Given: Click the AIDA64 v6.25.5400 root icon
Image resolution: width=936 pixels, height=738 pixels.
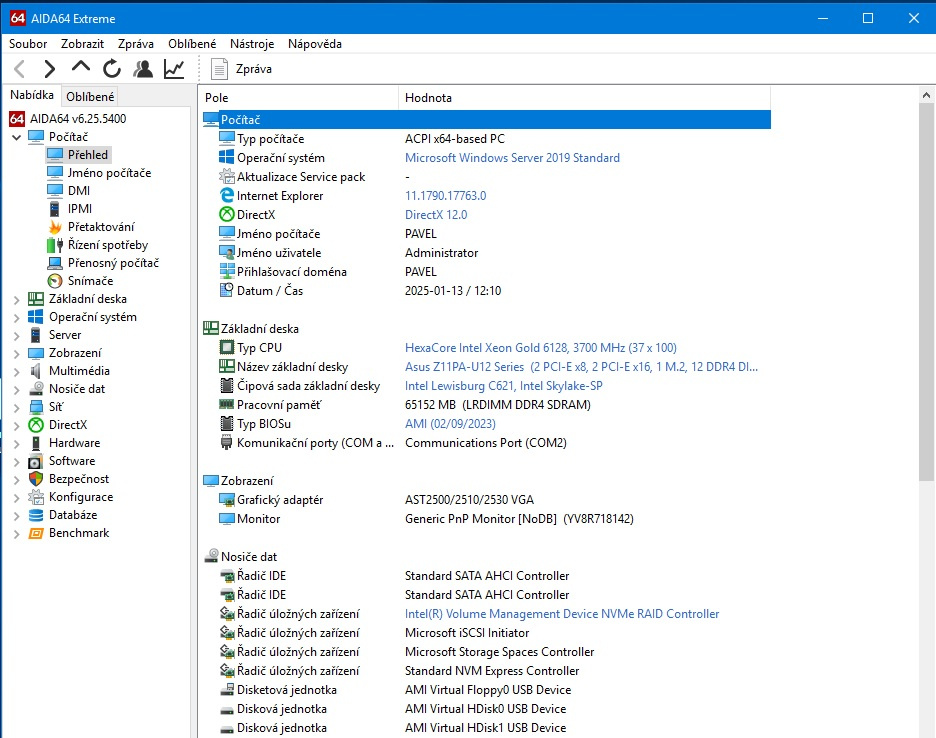Looking at the screenshot, I should point(17,118).
